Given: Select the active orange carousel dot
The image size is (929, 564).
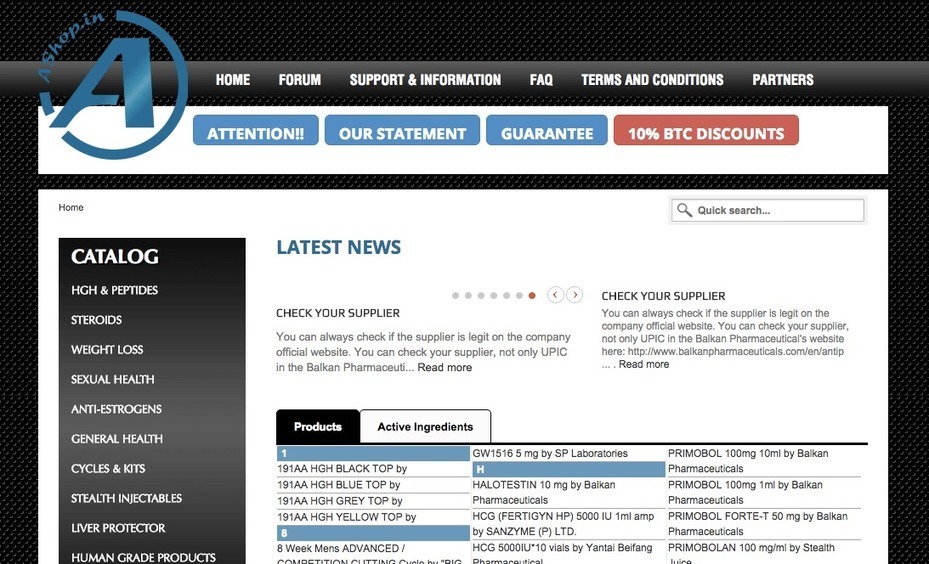Looking at the screenshot, I should coord(532,296).
